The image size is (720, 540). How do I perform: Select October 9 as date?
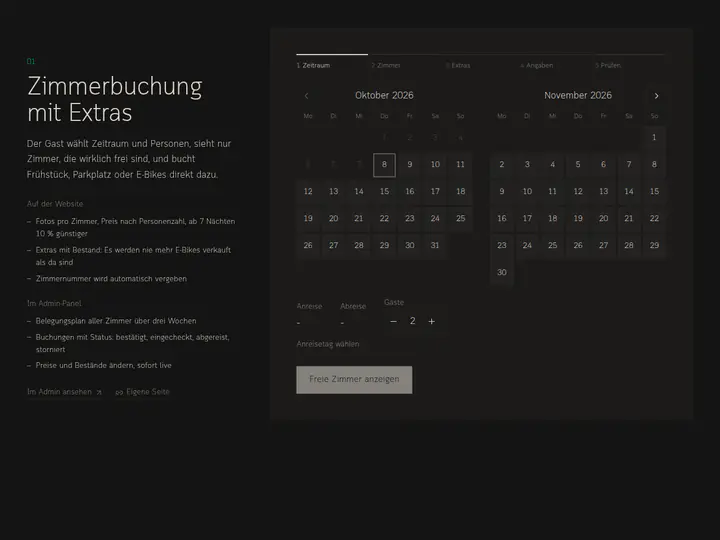410,165
